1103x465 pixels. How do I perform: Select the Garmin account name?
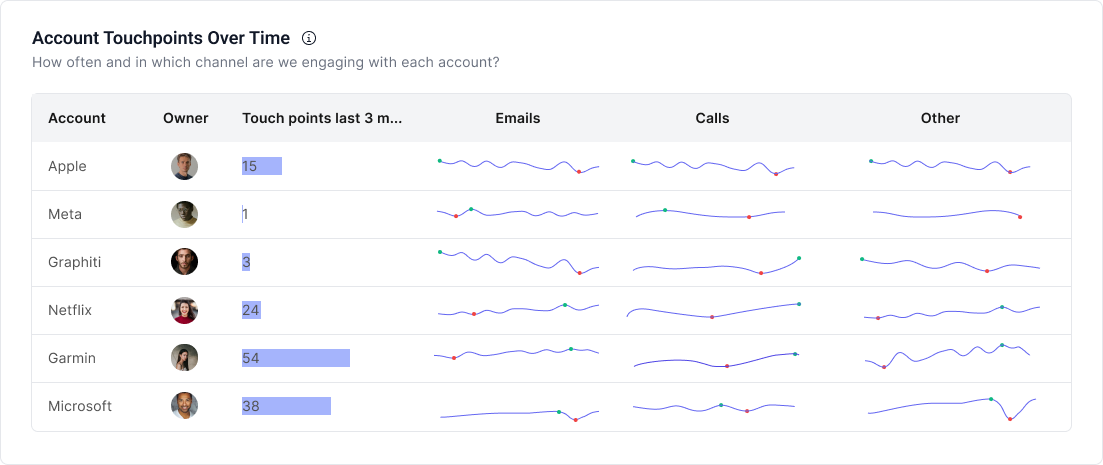tap(72, 358)
